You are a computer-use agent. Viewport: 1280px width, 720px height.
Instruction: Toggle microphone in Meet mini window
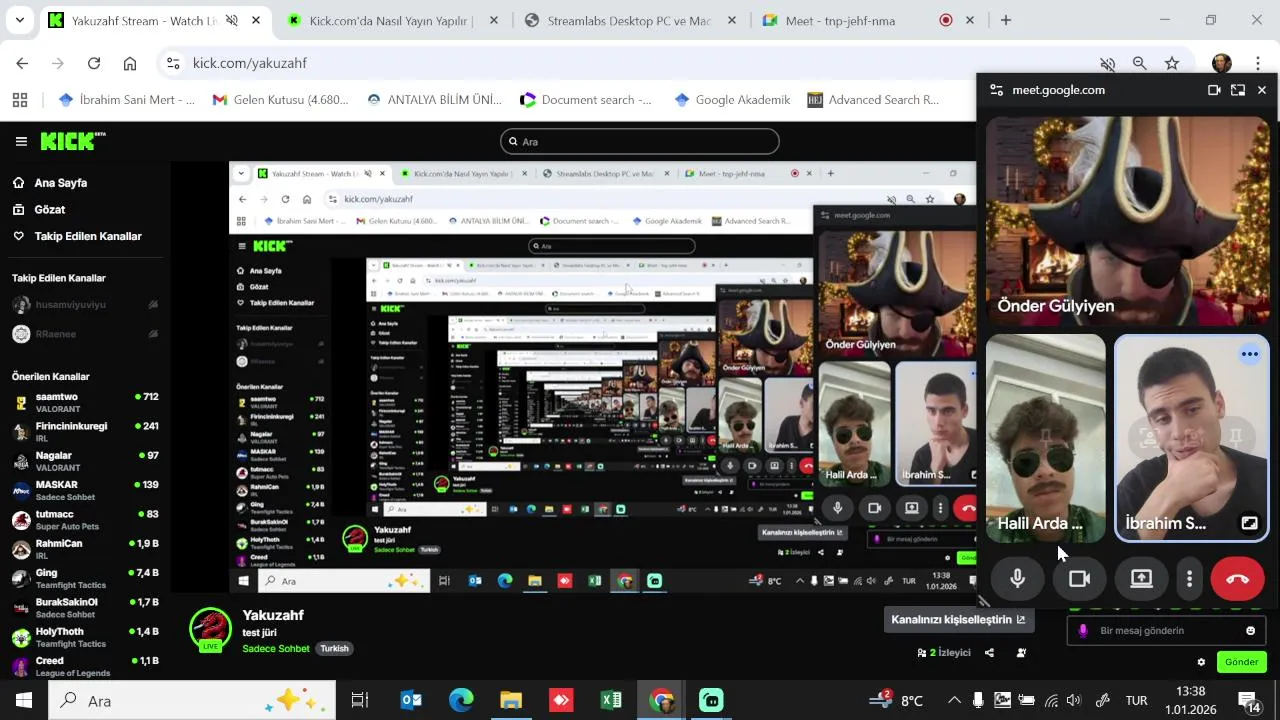[x=1017, y=579]
